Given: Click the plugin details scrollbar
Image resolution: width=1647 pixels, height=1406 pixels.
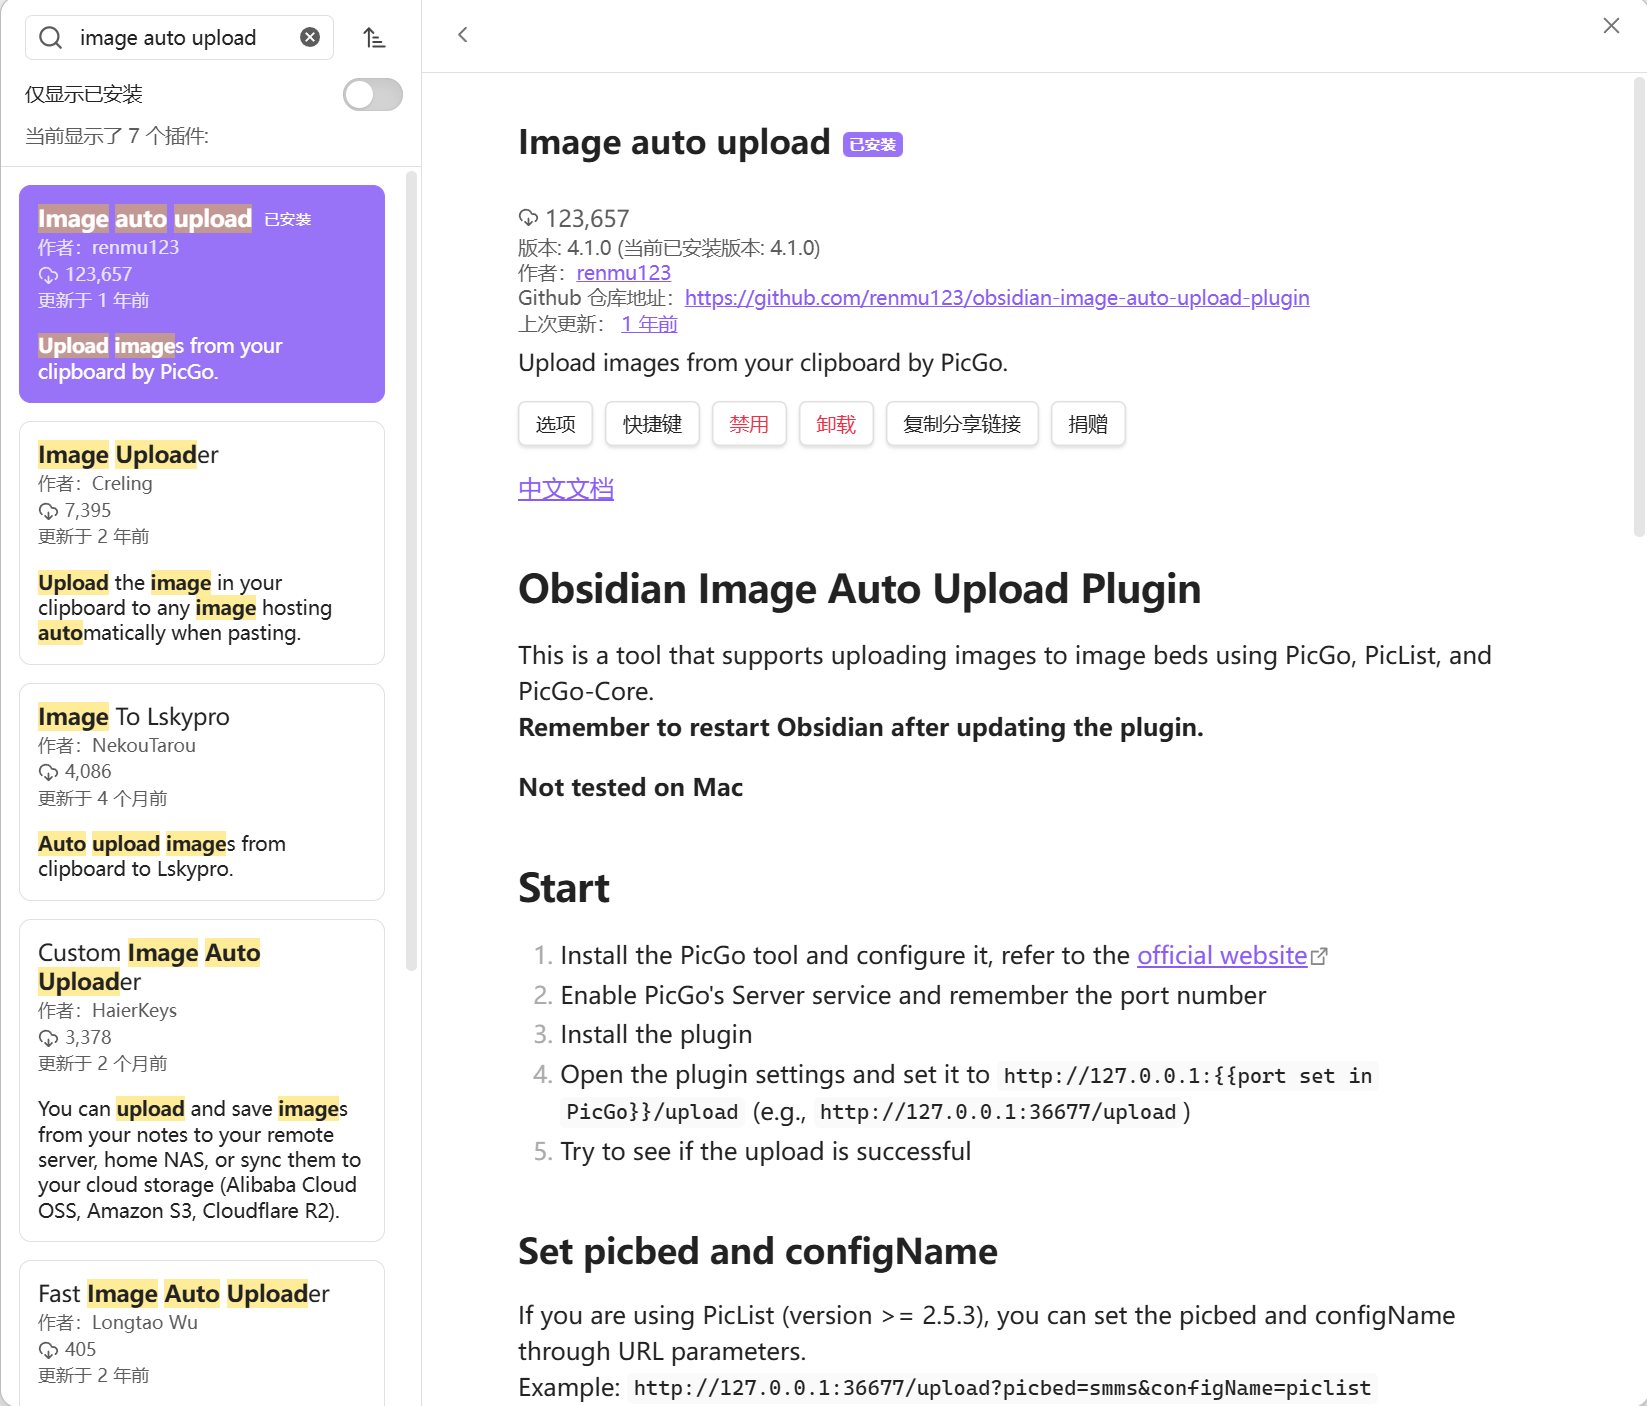Looking at the screenshot, I should click(1638, 308).
